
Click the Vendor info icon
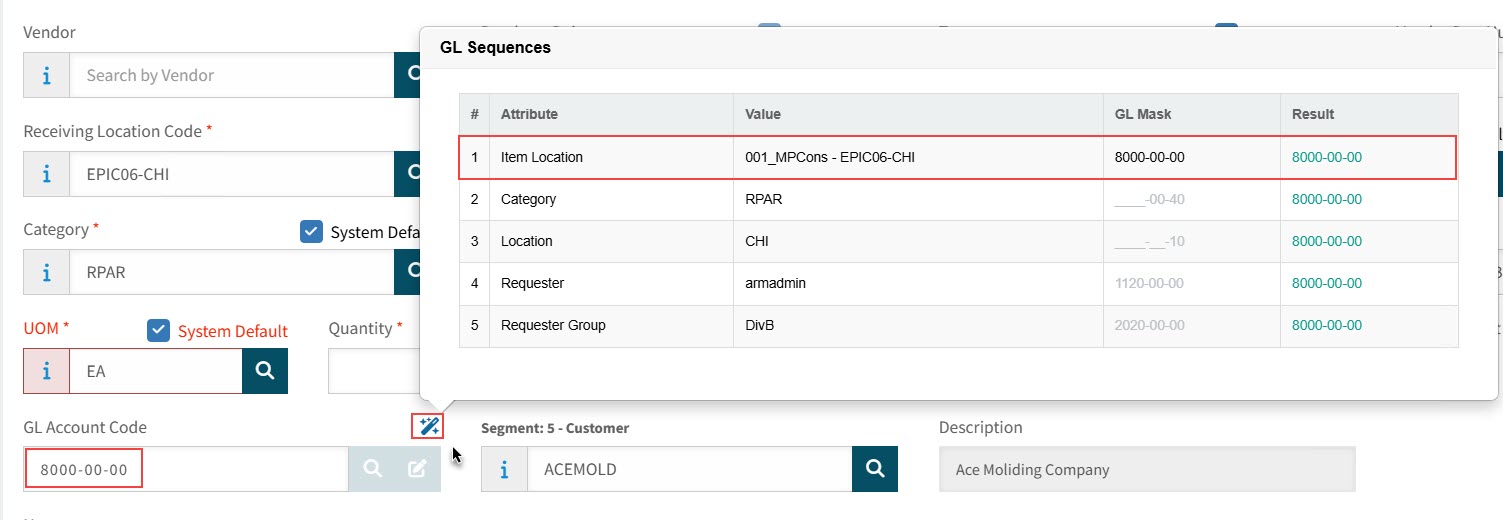pyautogui.click(x=47, y=75)
